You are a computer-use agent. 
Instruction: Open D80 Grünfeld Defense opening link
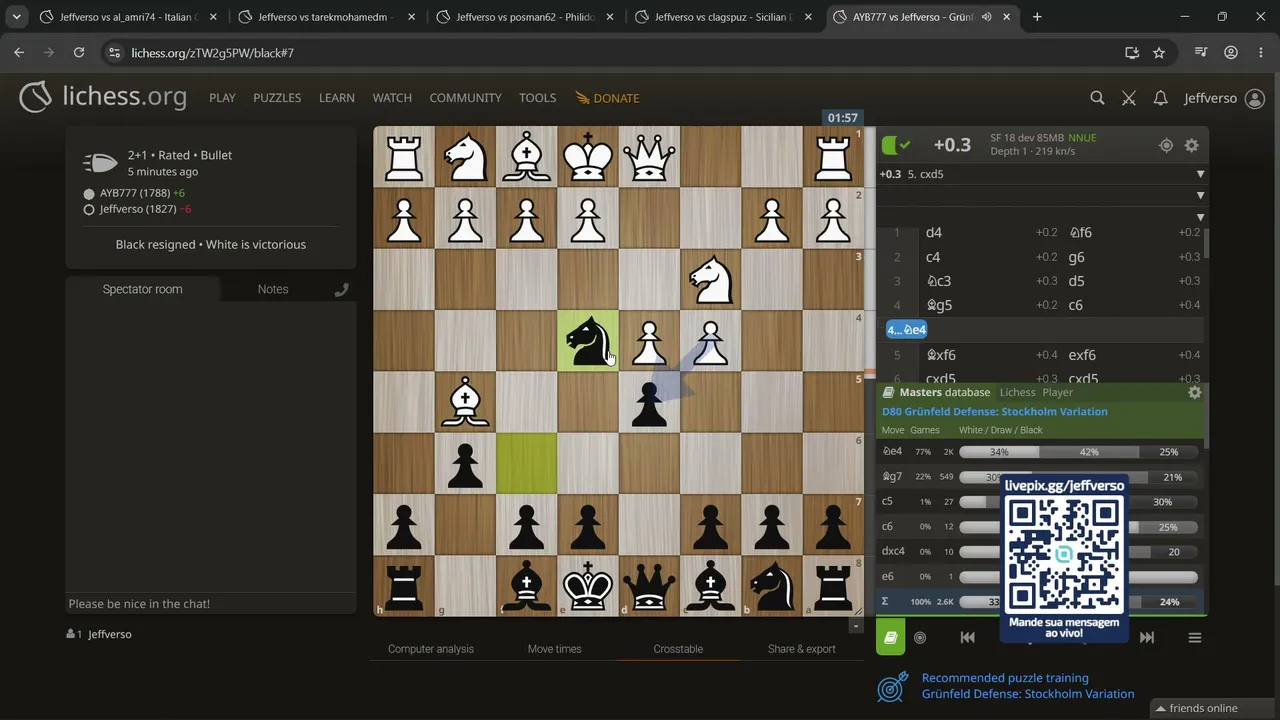click(x=995, y=411)
